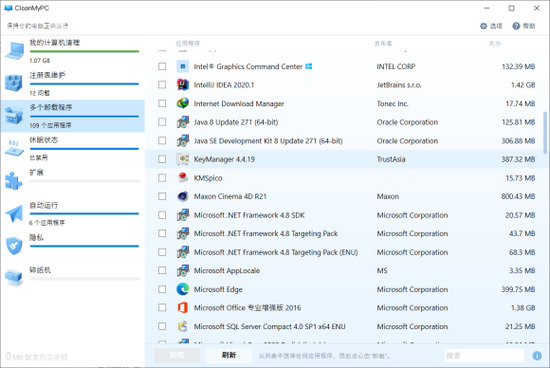
Task: Click the KeyManager 4.4.19 icon
Action: tap(183, 159)
